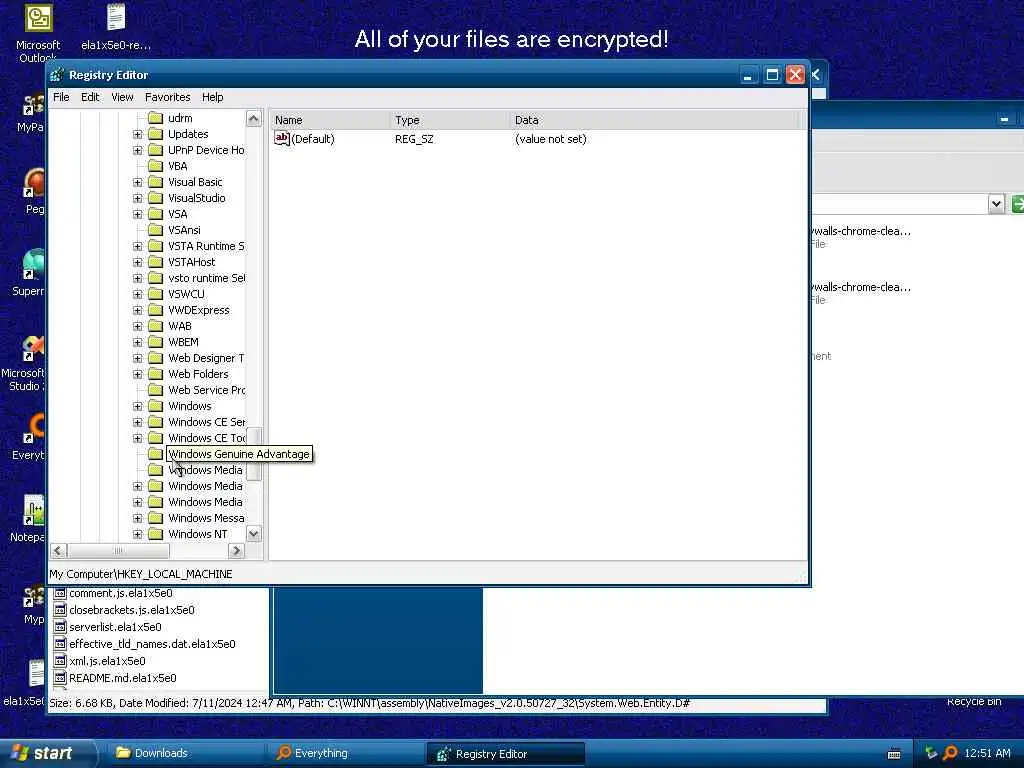1024x768 pixels.
Task: Open the View menu in Registry Editor
Action: tap(122, 97)
